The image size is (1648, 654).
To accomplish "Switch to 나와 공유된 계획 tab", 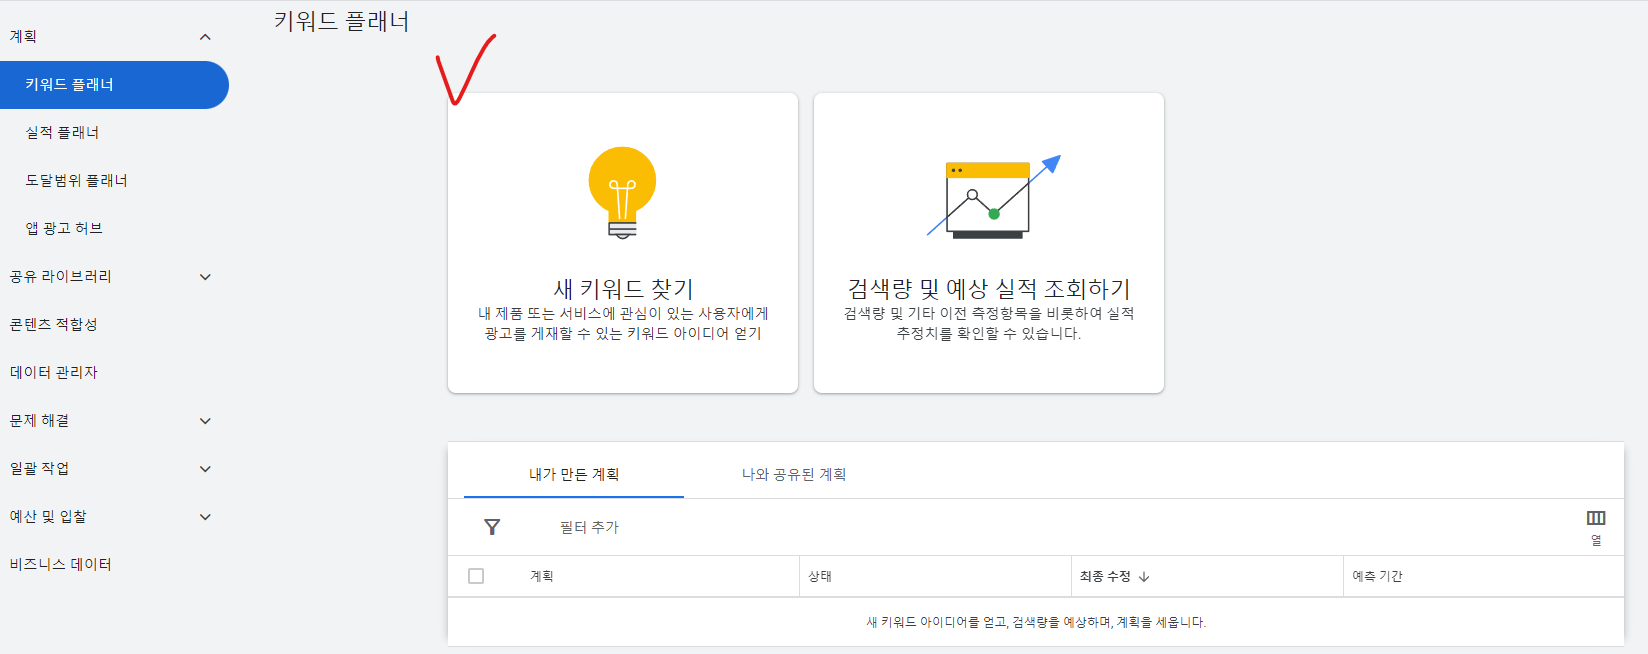I will click(793, 474).
